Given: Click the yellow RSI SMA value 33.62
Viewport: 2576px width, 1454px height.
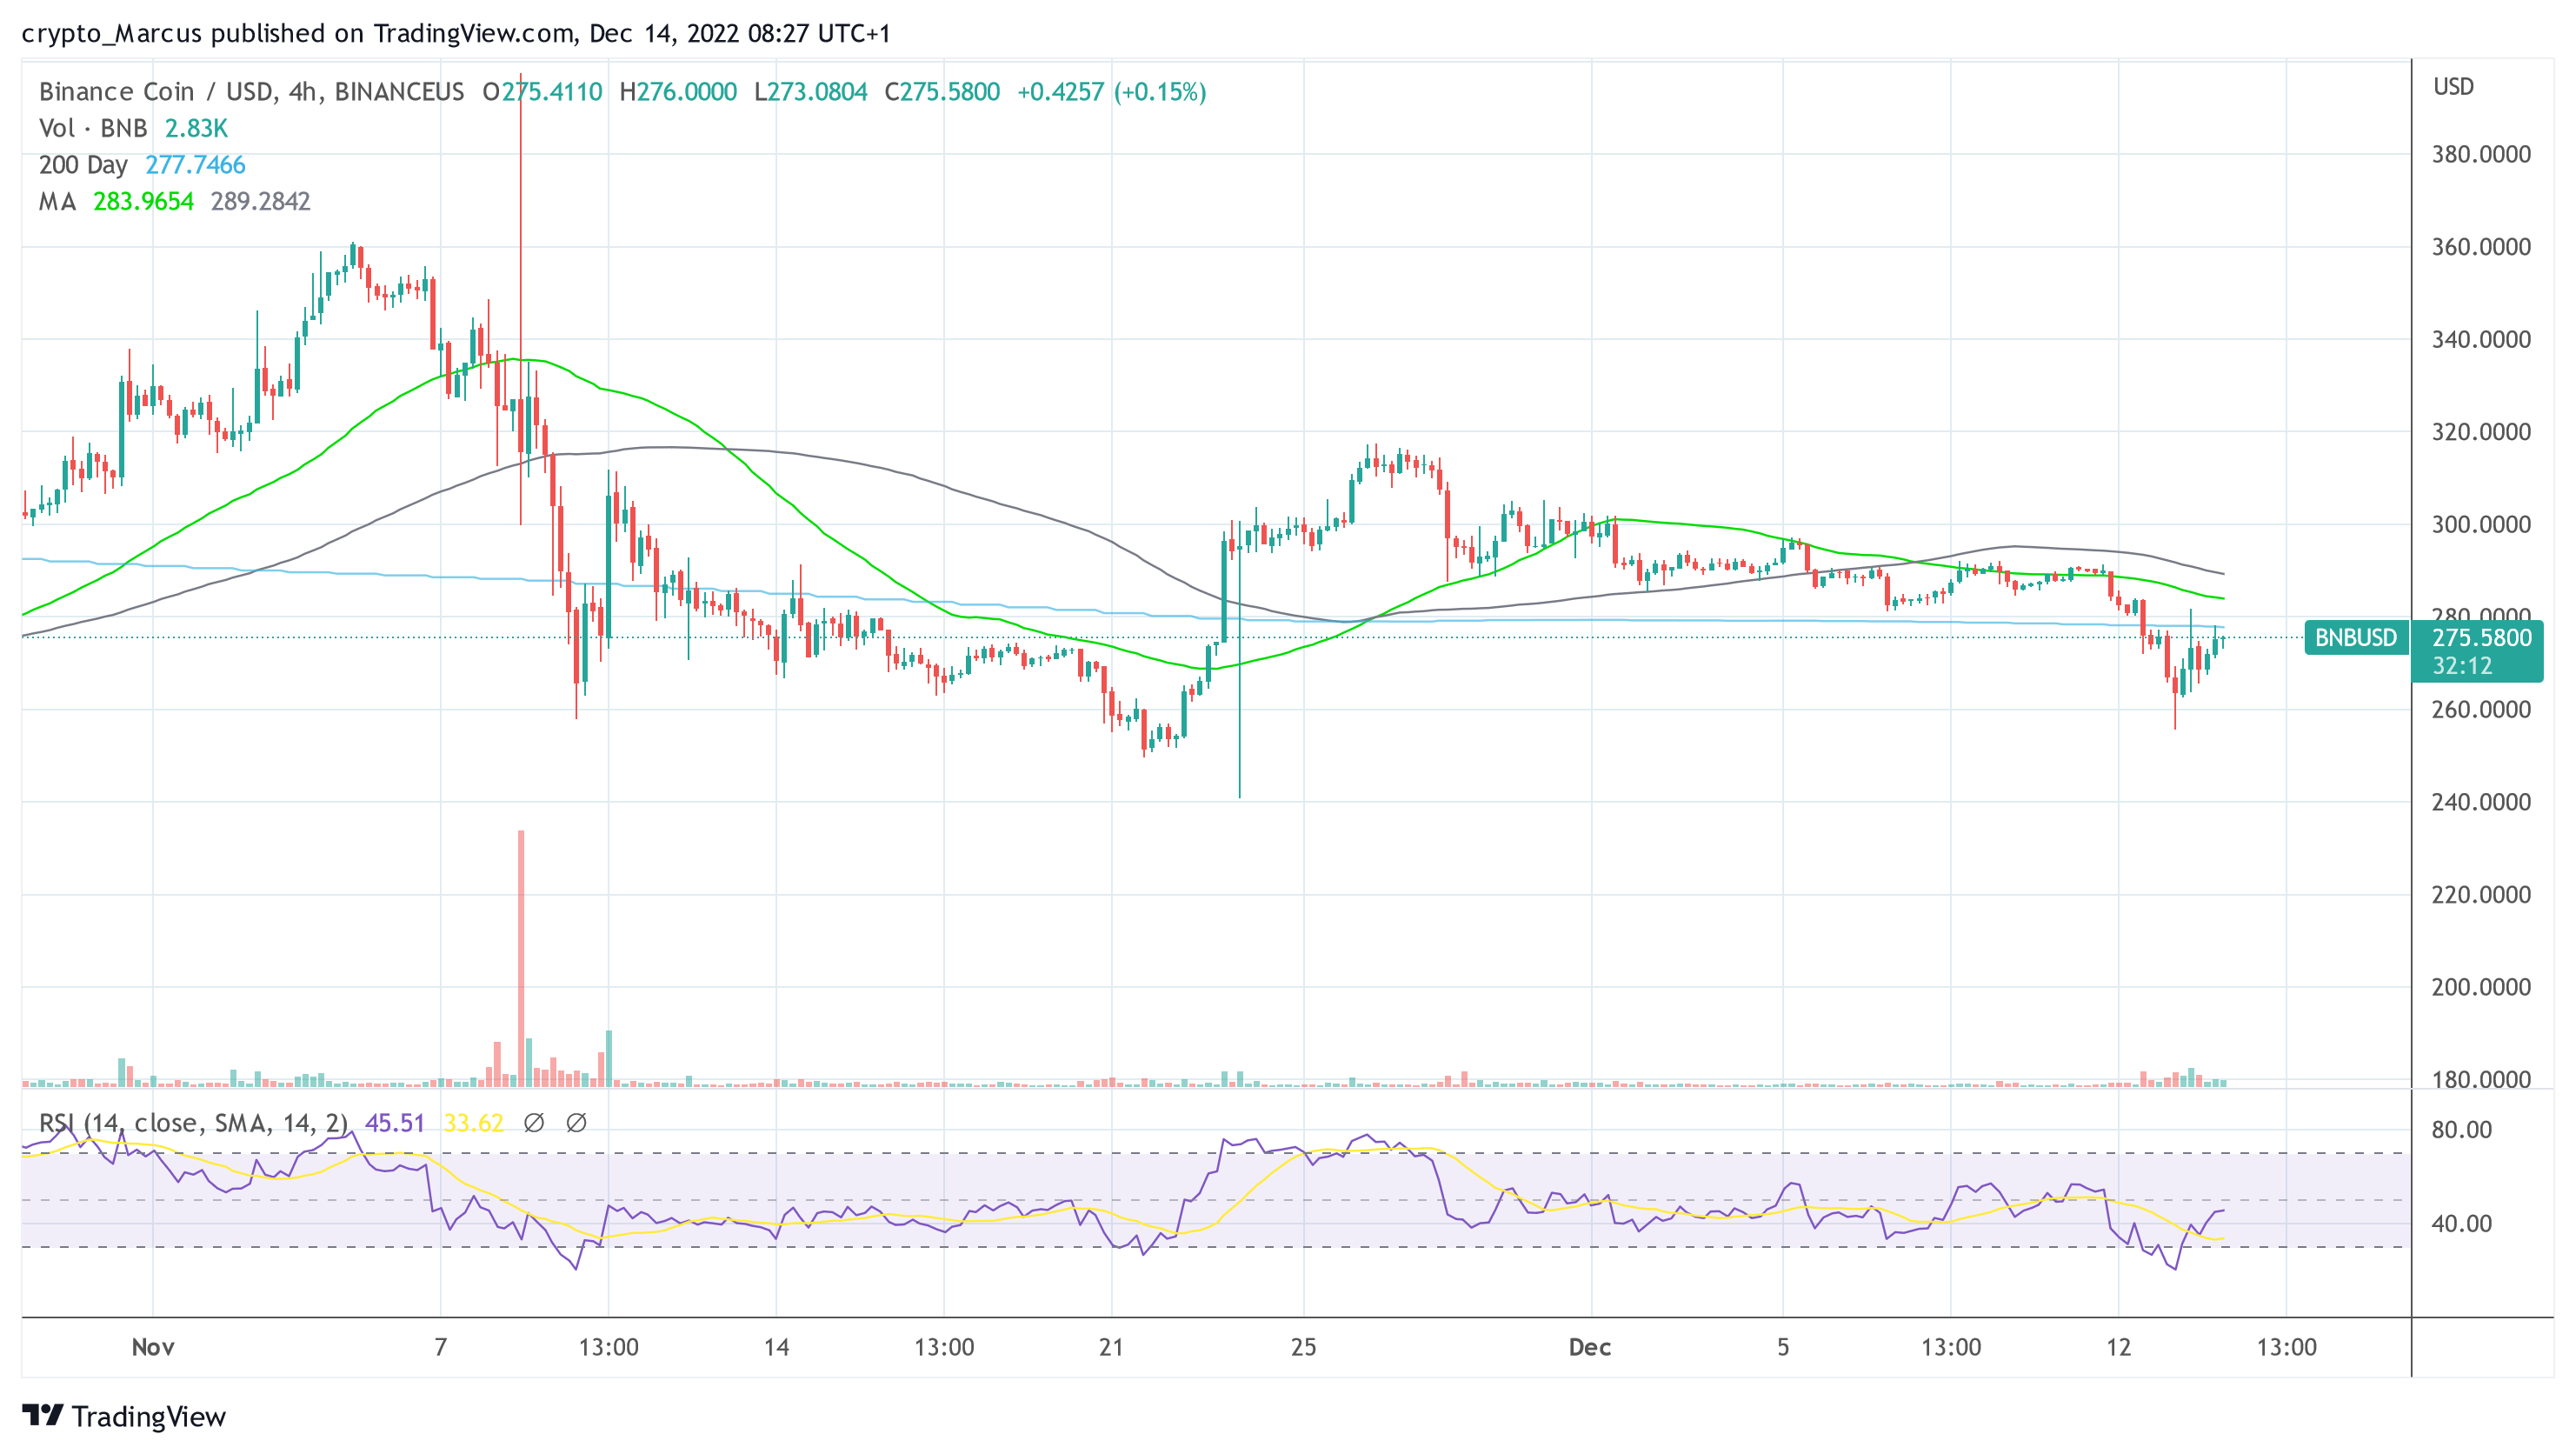Looking at the screenshot, I should [x=473, y=1123].
